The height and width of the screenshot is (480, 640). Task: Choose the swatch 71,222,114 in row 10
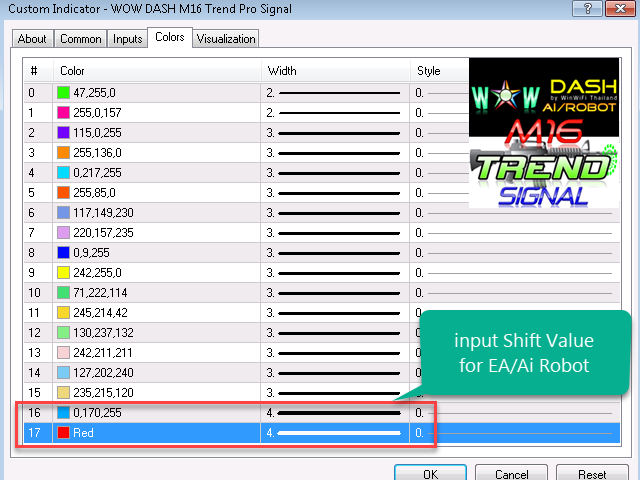[x=63, y=293]
